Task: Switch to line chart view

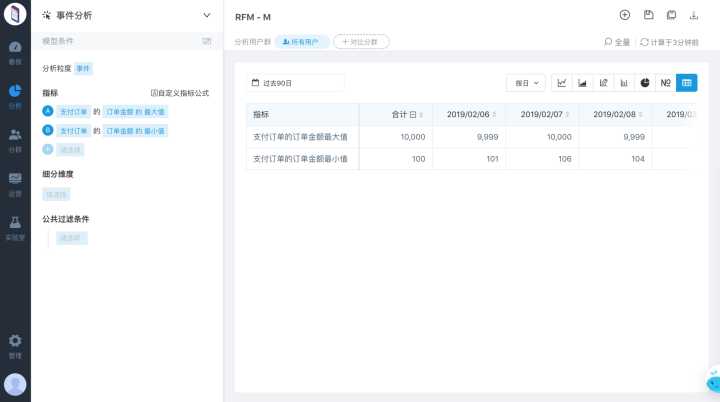Action: [561, 83]
